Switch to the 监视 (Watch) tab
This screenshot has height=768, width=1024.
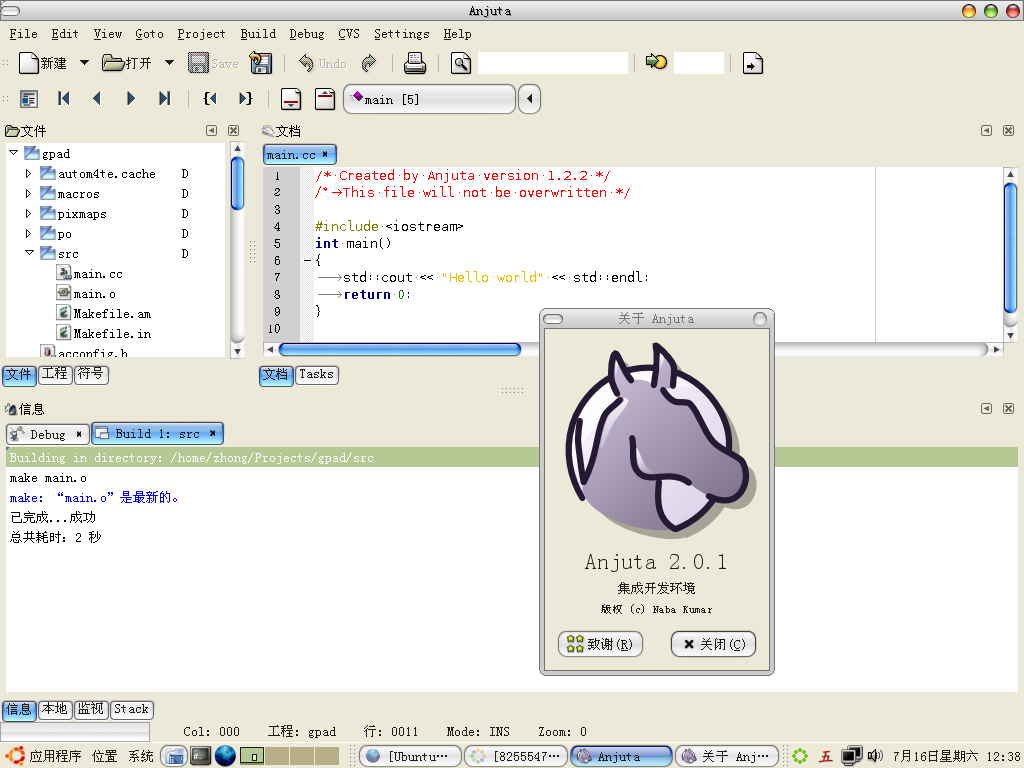coord(91,709)
